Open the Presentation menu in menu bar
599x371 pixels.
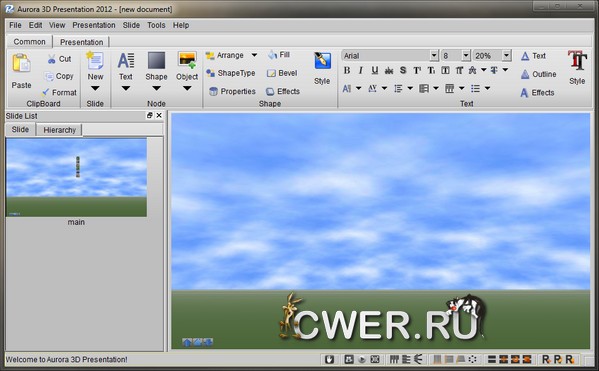click(94, 25)
